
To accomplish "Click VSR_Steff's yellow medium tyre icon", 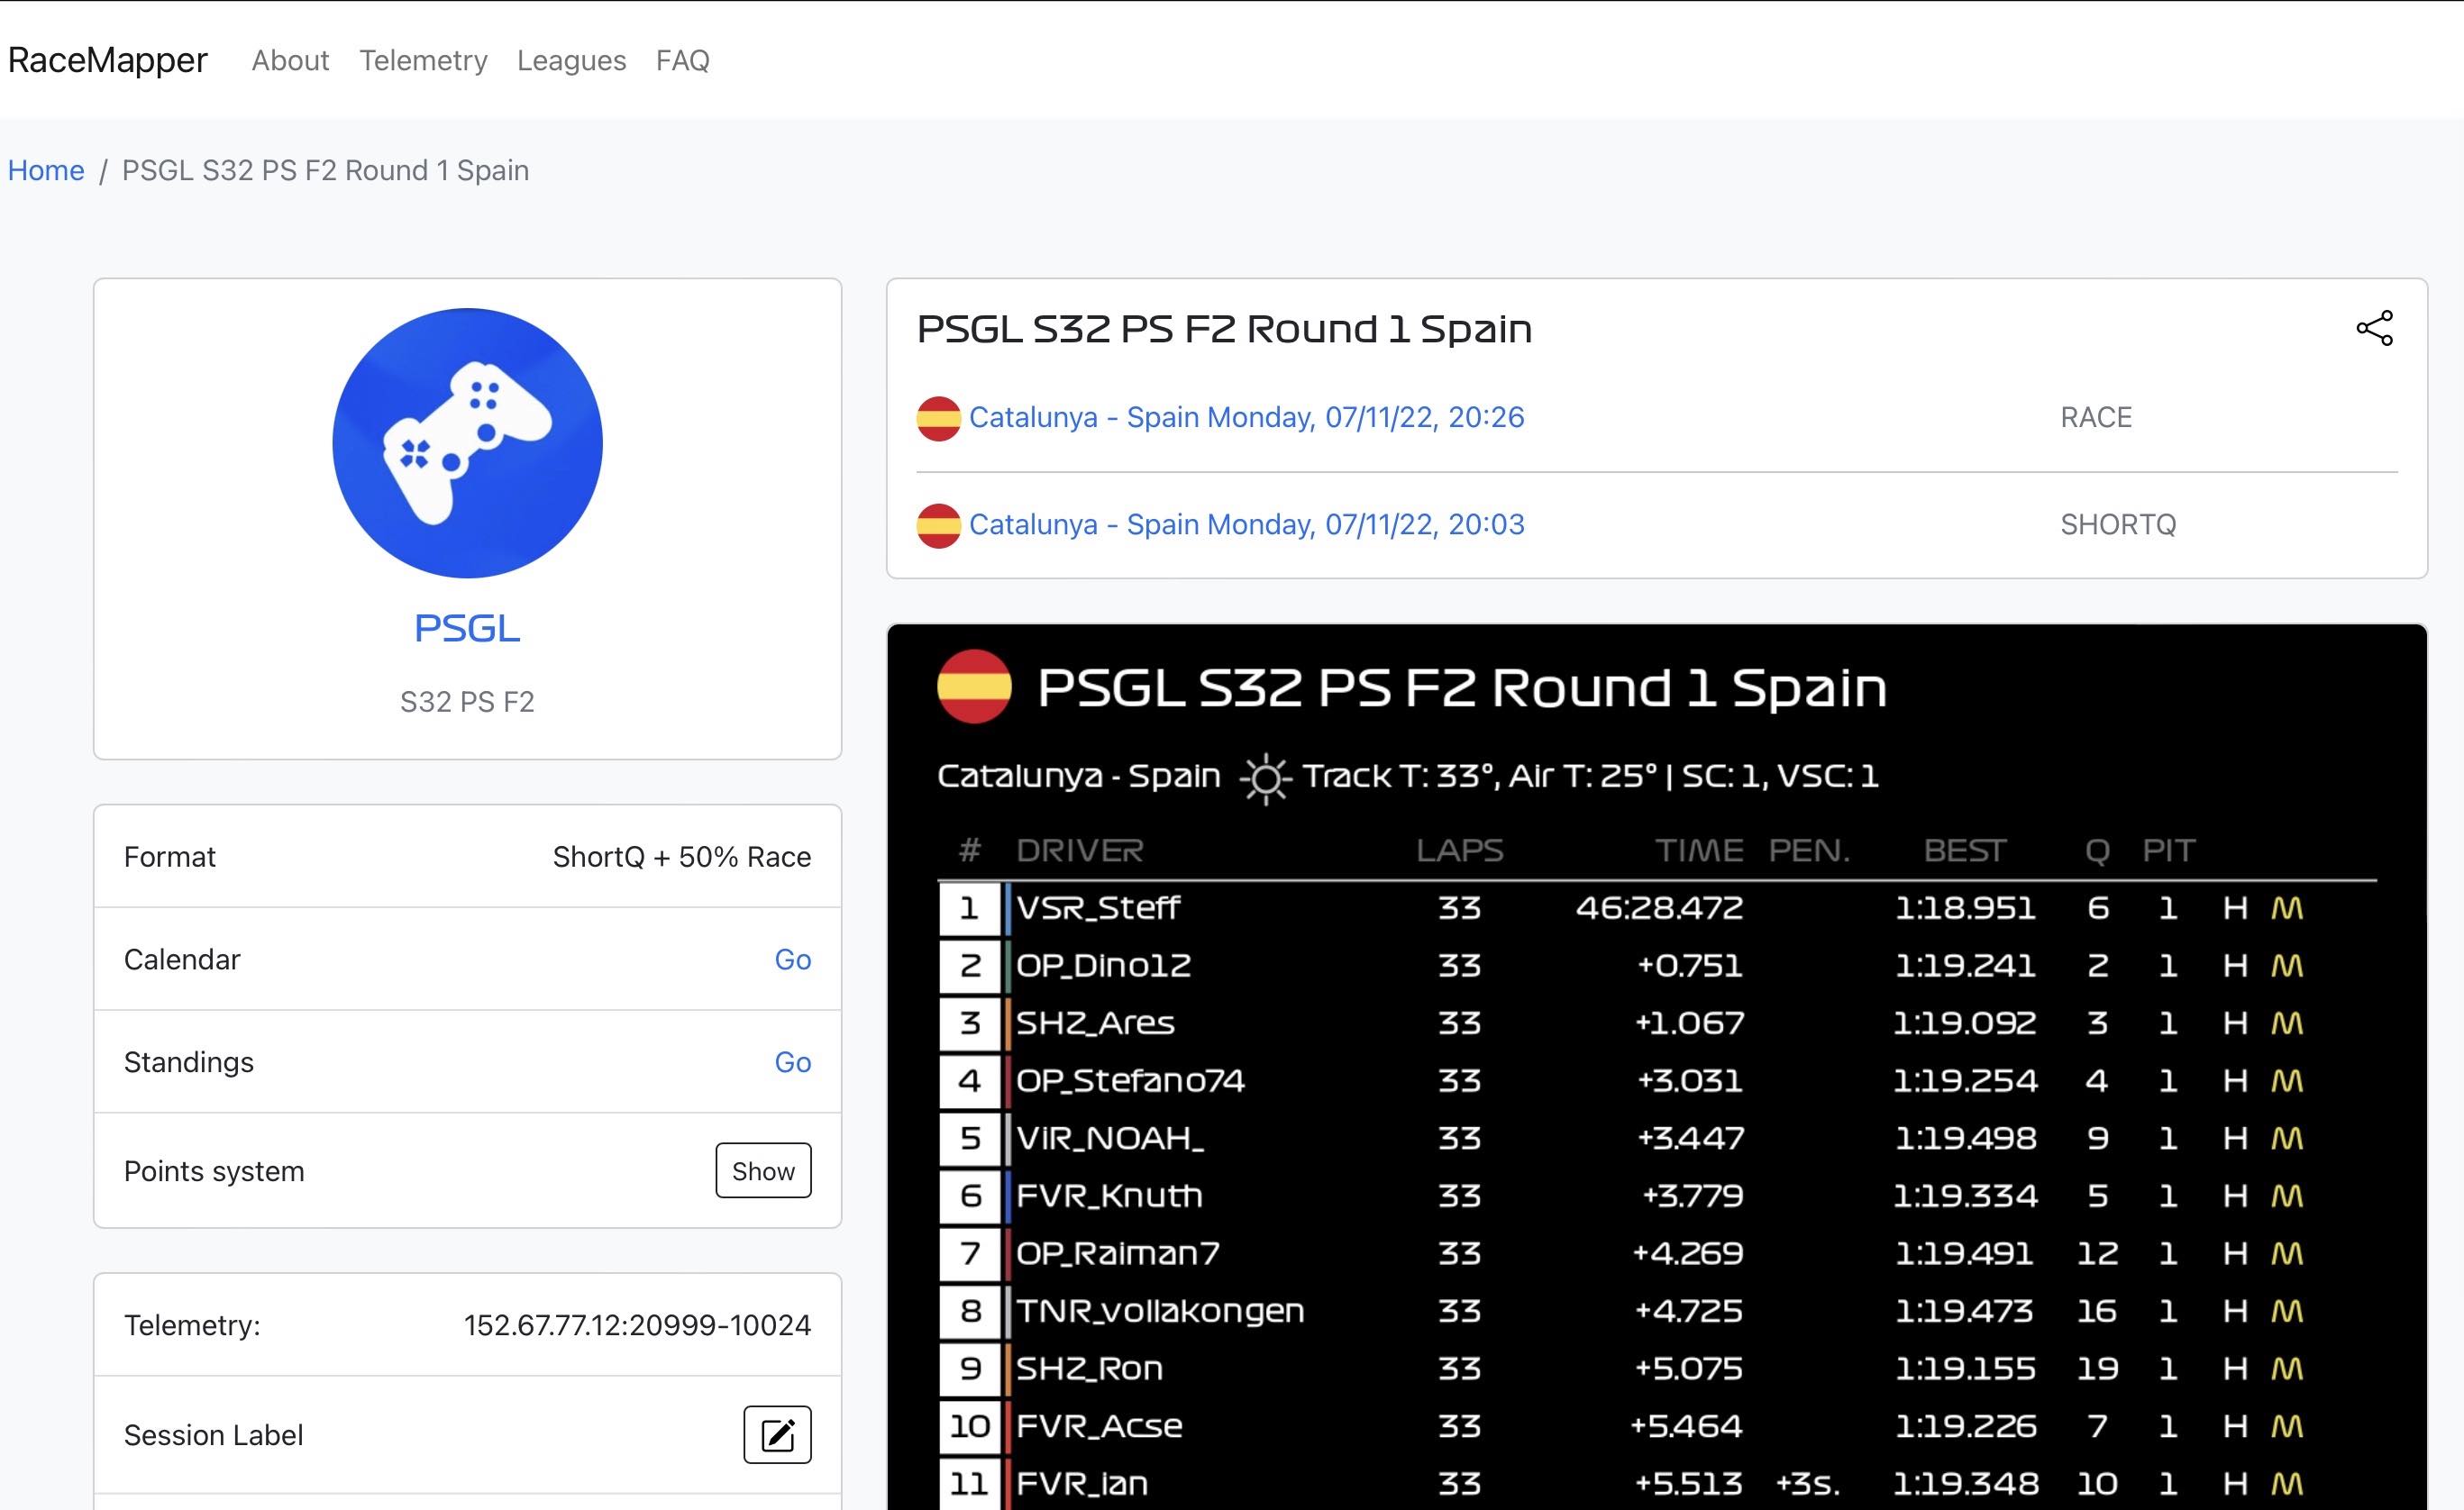I will click(x=2287, y=908).
